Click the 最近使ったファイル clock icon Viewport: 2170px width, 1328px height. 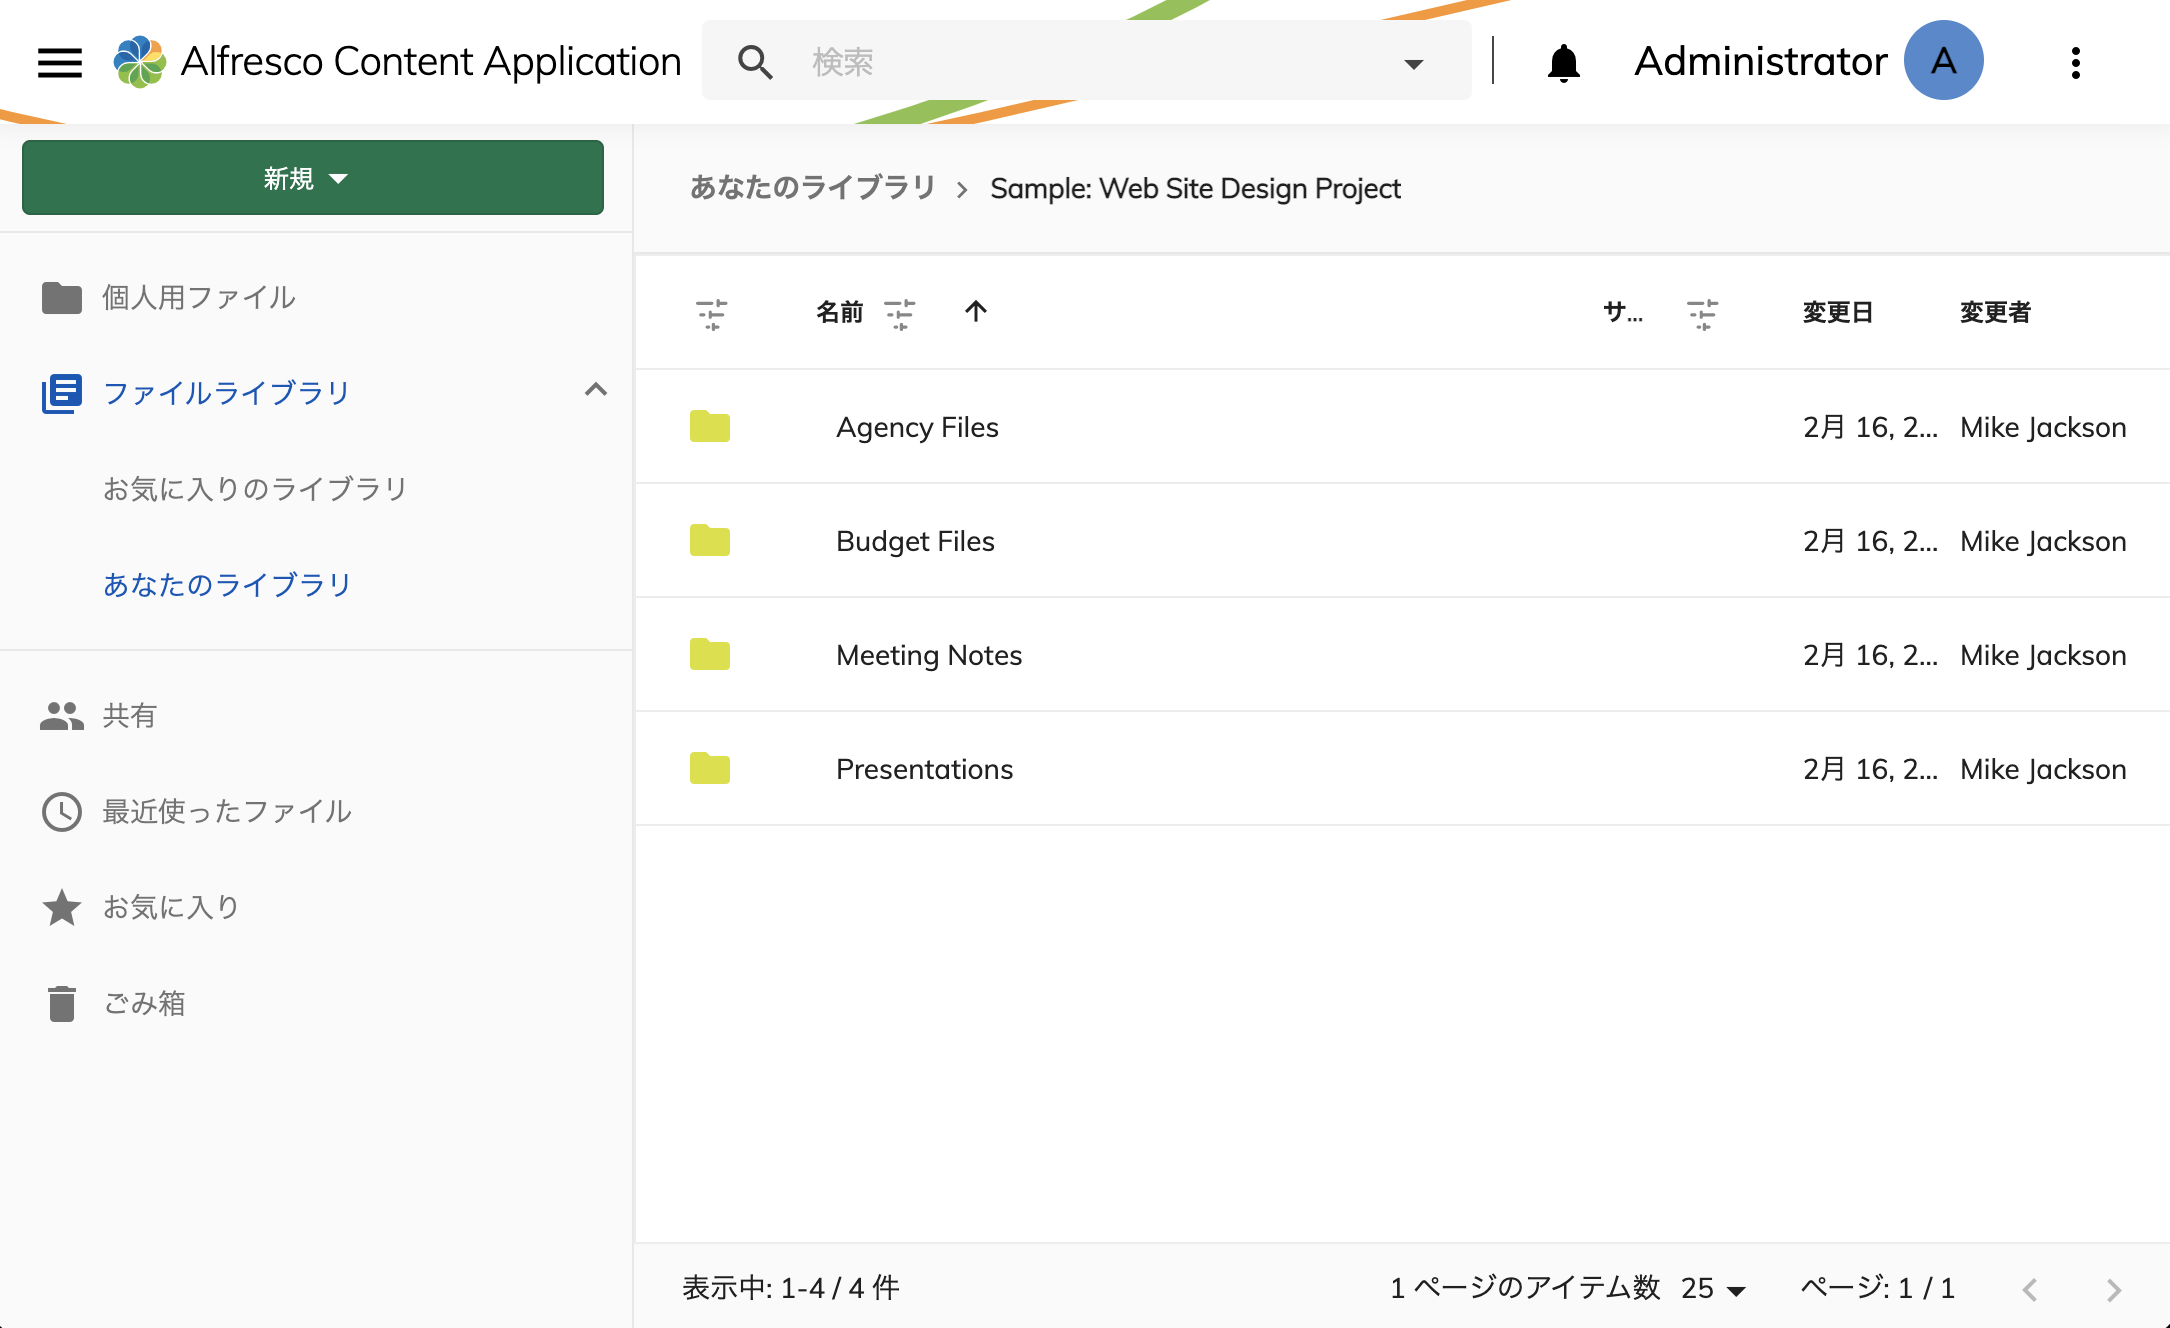click(x=61, y=811)
